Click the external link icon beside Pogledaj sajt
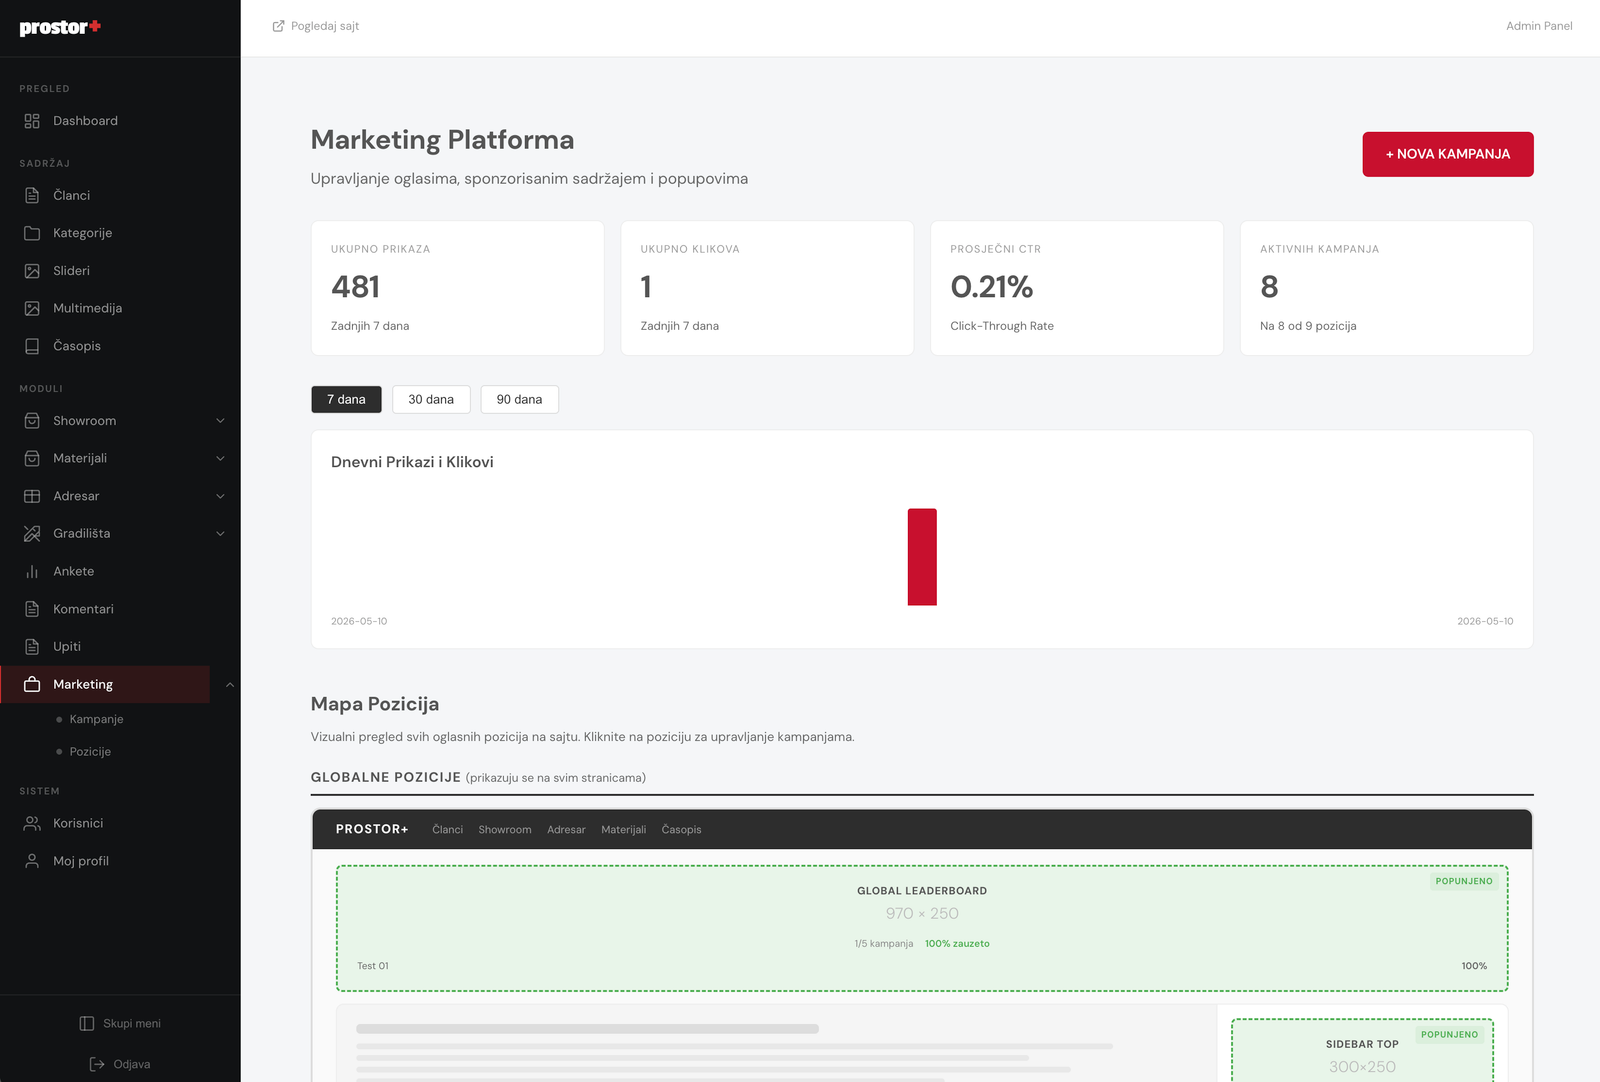1600x1082 pixels. 279,26
